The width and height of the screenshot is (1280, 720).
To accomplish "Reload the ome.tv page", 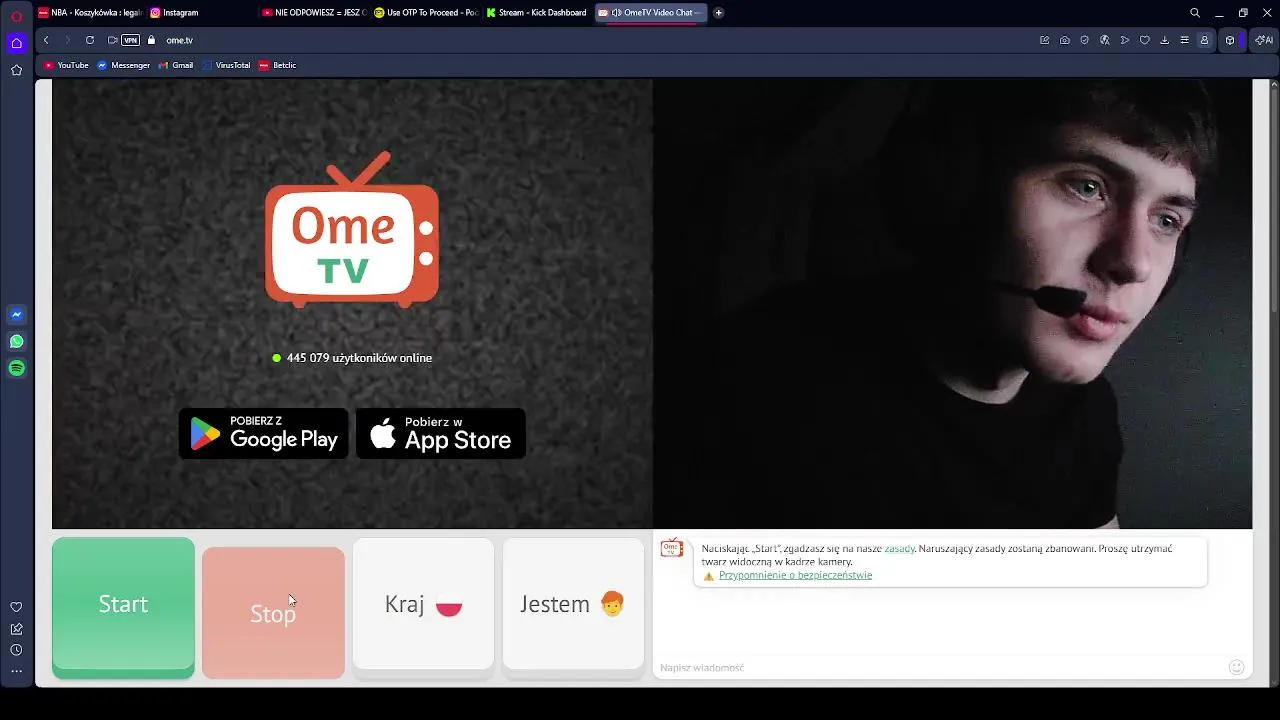I will coord(90,40).
